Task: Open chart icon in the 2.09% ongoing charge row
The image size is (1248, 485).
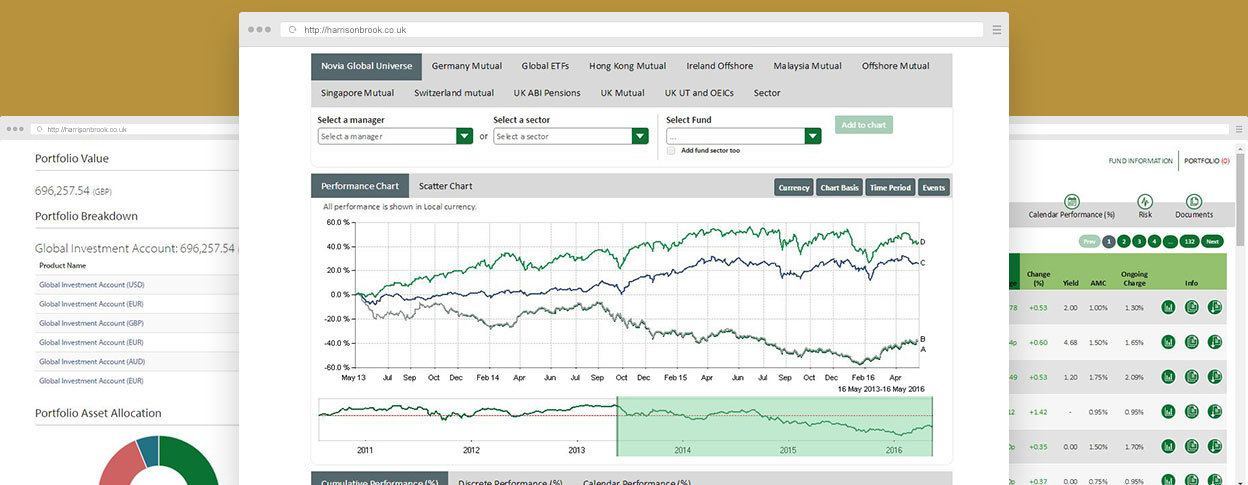Action: [x=1168, y=377]
